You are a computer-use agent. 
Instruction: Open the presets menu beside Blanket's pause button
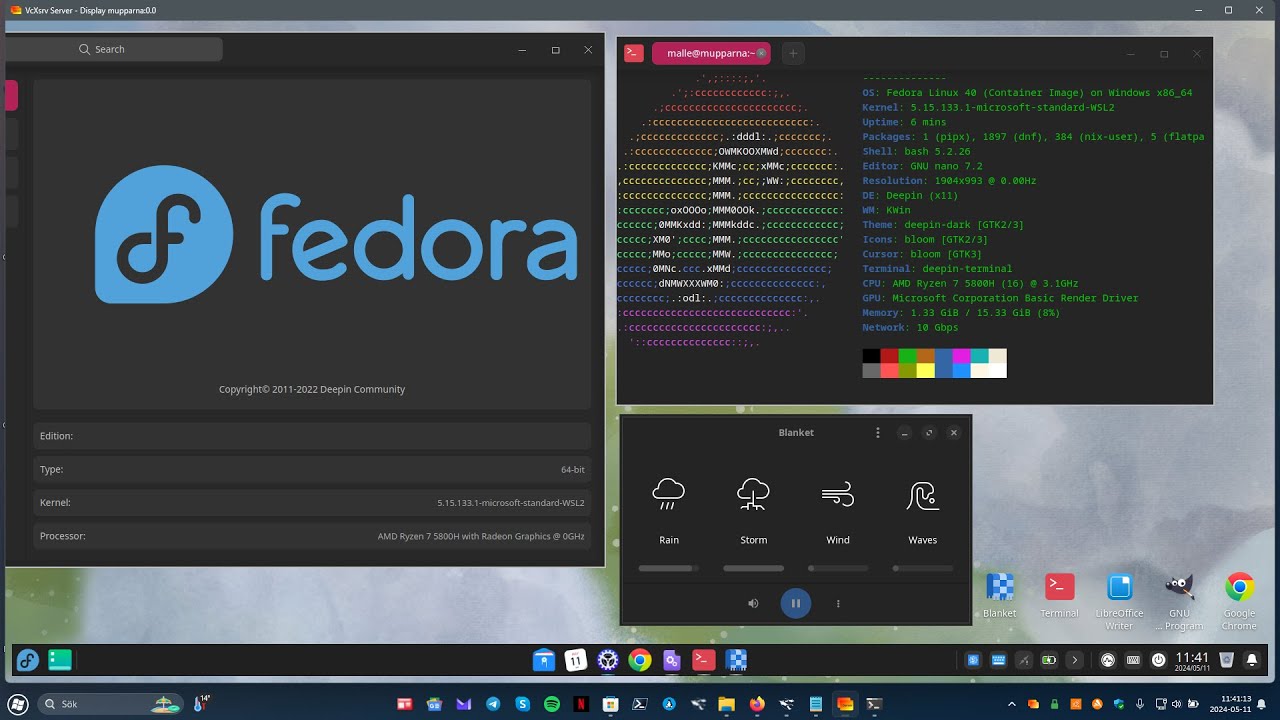(x=838, y=603)
